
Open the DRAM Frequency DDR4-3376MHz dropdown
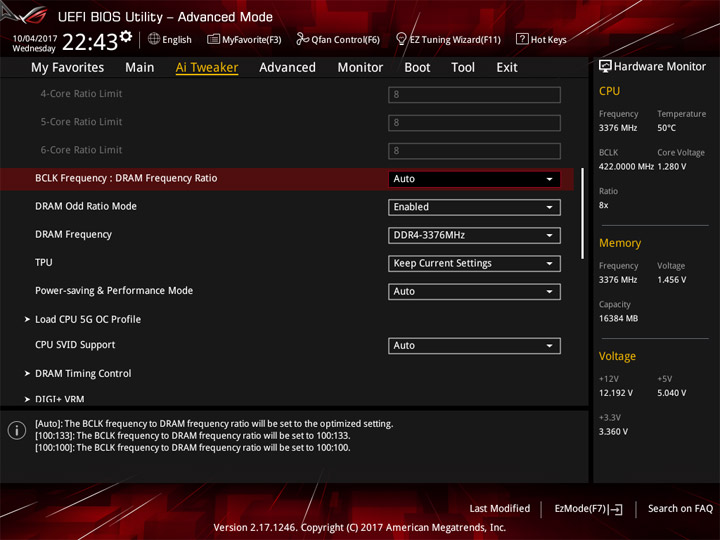pyautogui.click(x=474, y=235)
